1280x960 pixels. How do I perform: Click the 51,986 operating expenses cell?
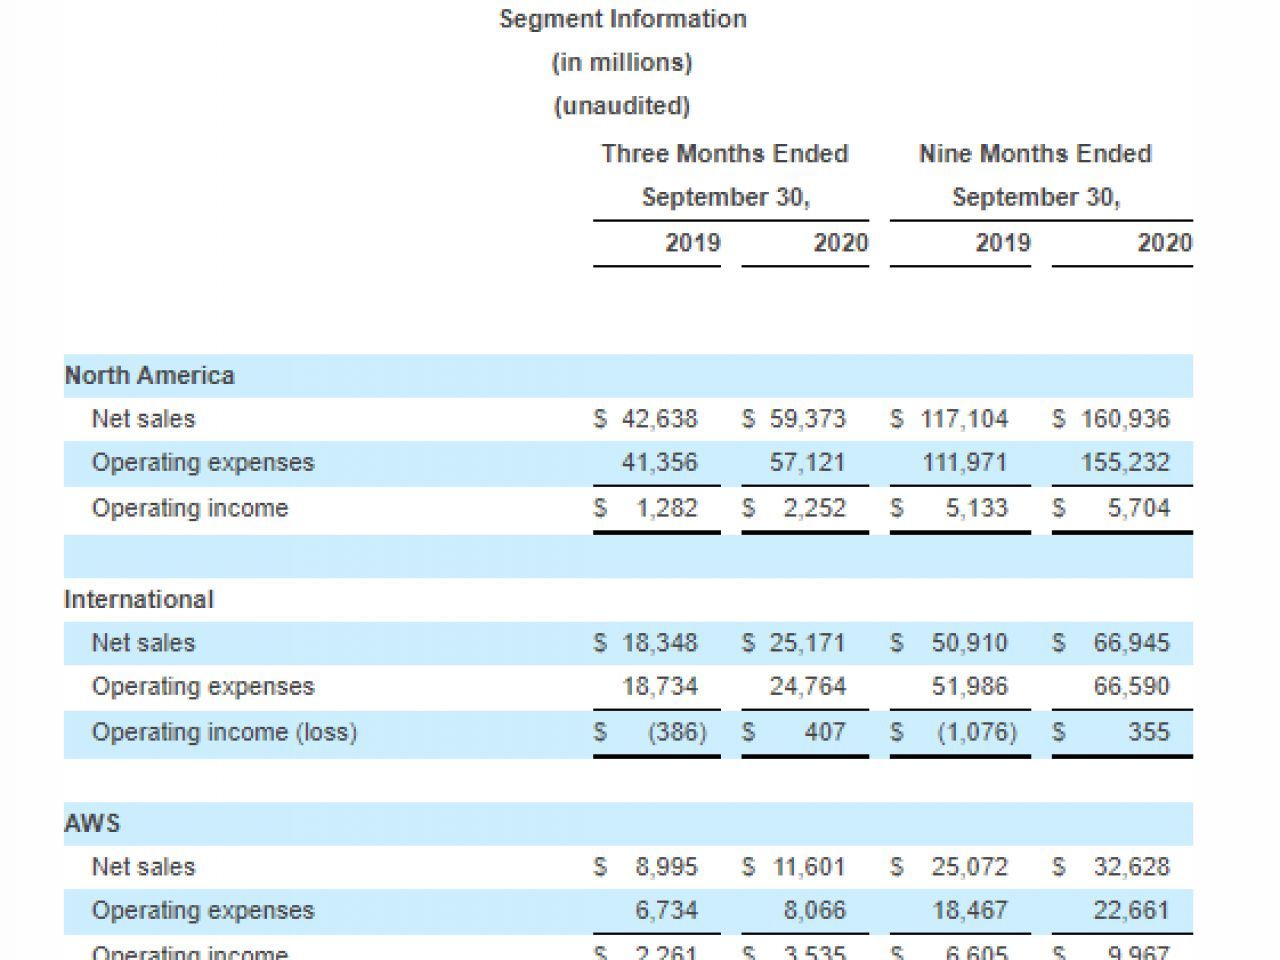[x=970, y=687]
